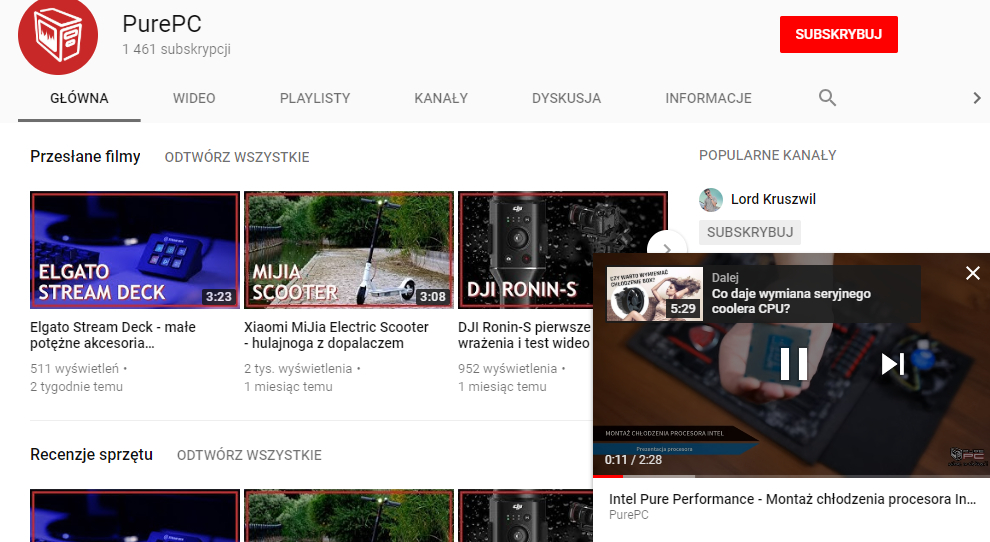
Task: Subscribe to PurePC with red SUBSKRYBUJ button
Action: (838, 34)
